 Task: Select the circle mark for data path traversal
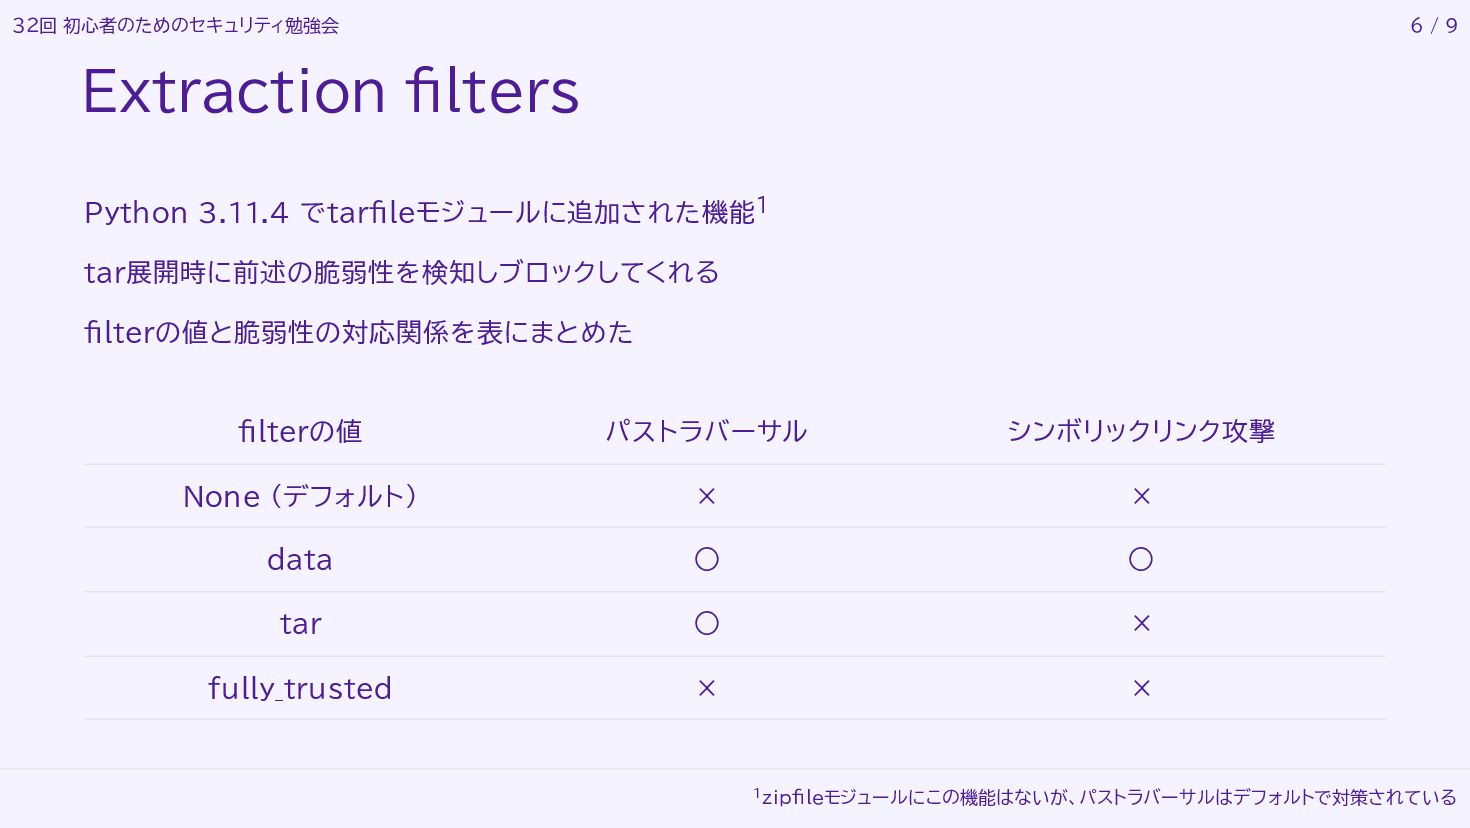[x=706, y=559]
